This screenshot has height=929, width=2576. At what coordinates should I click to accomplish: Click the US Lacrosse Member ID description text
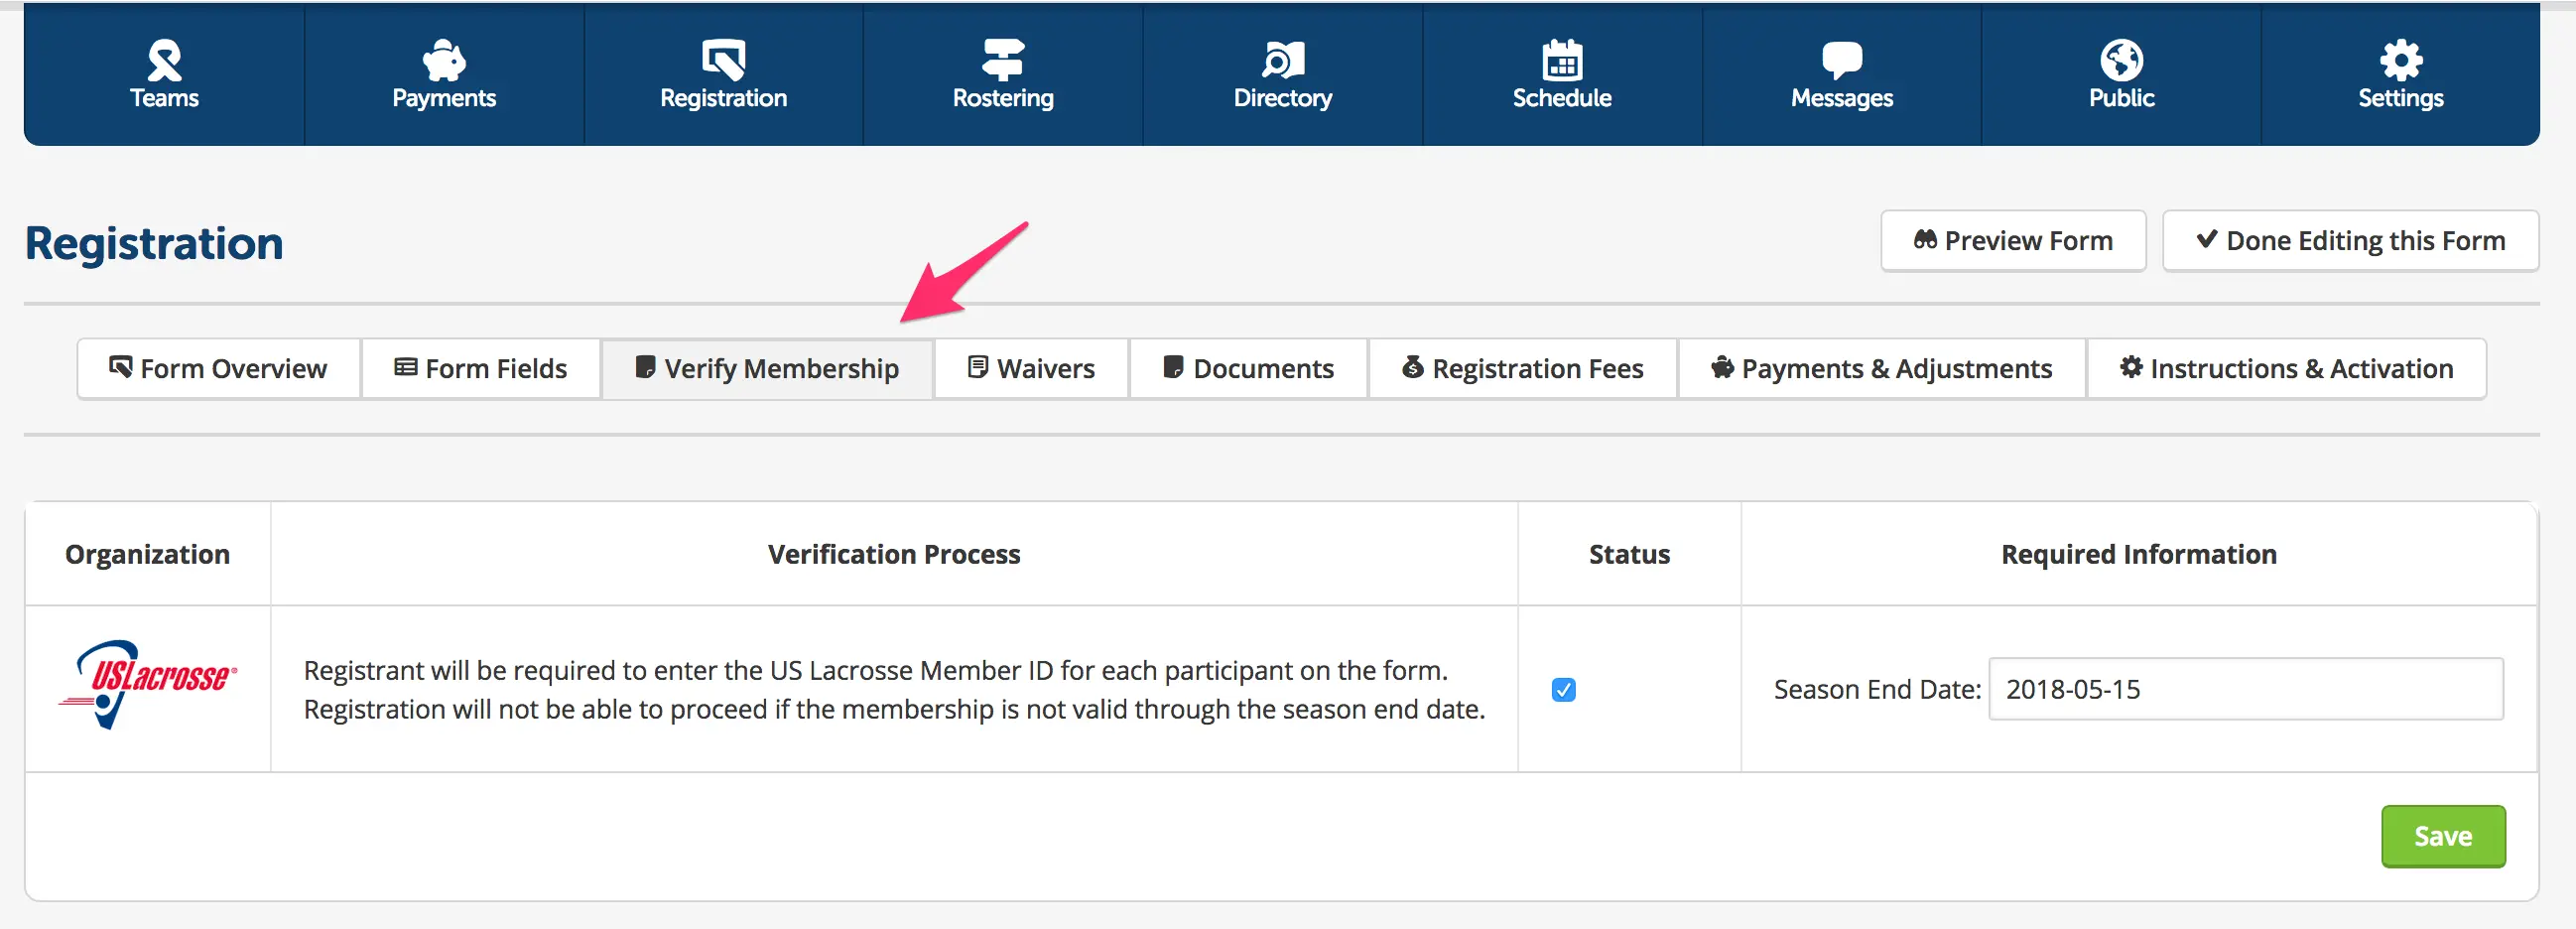pos(894,689)
